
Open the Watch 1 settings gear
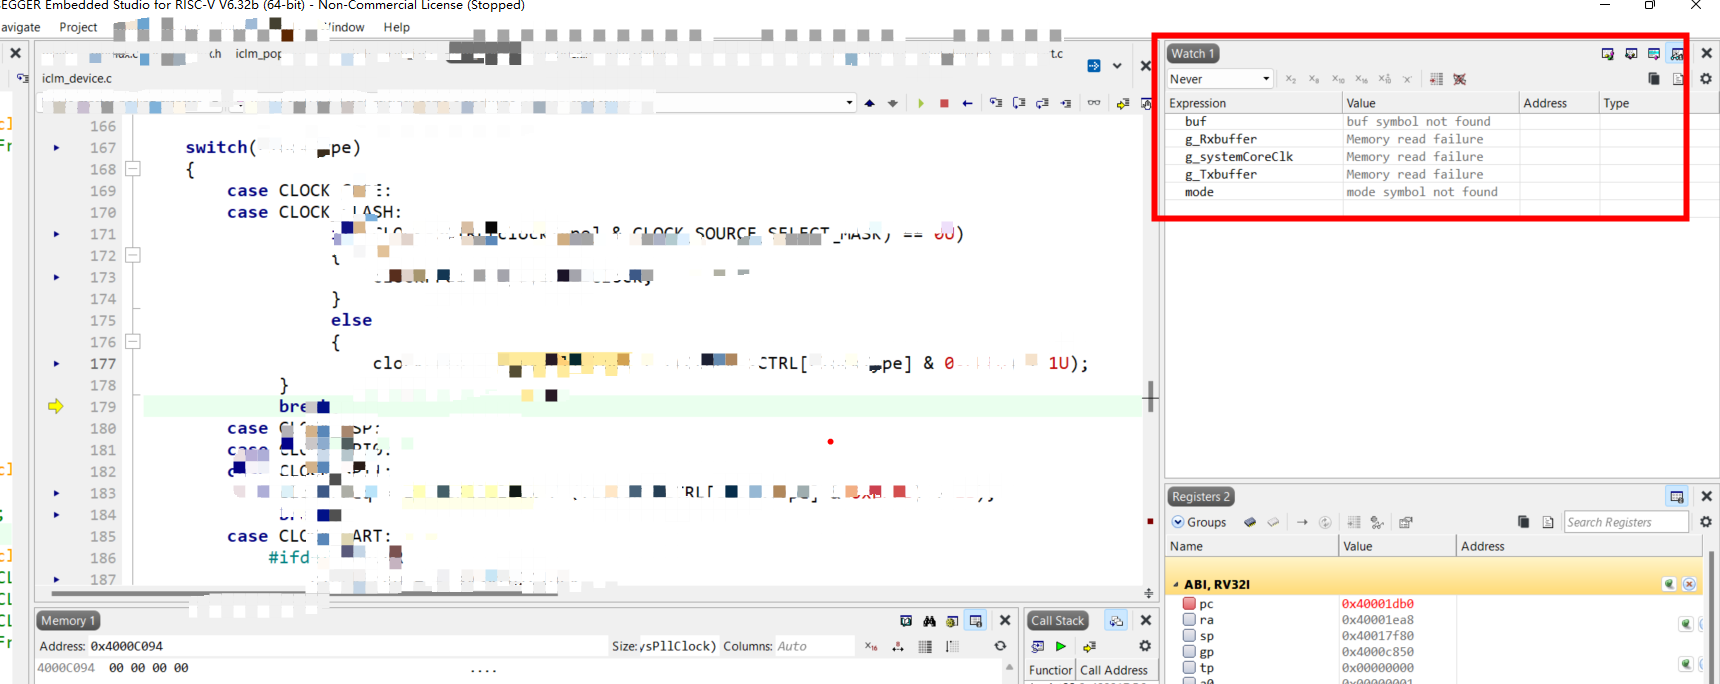(1706, 79)
